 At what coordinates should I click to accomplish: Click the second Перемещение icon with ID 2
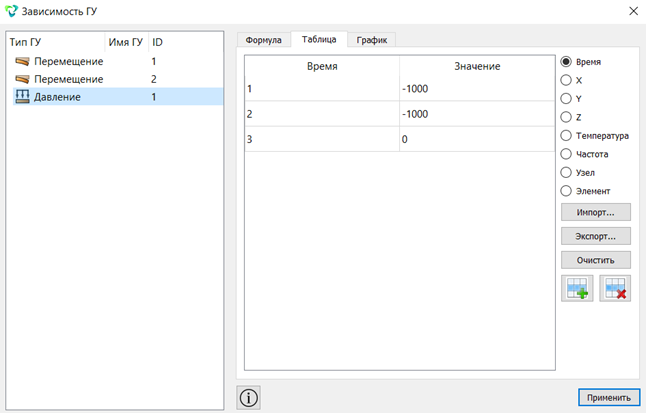pyautogui.click(x=22, y=79)
